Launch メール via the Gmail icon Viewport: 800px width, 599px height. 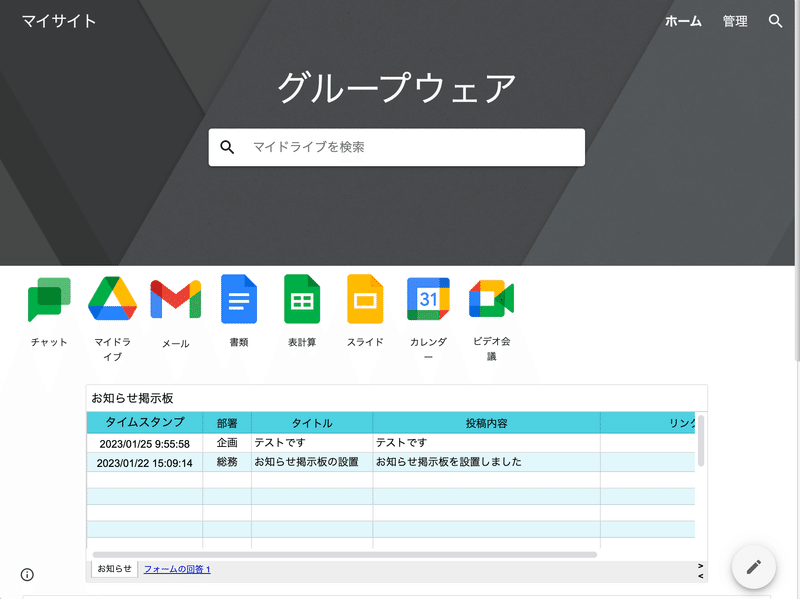pyautogui.click(x=175, y=299)
